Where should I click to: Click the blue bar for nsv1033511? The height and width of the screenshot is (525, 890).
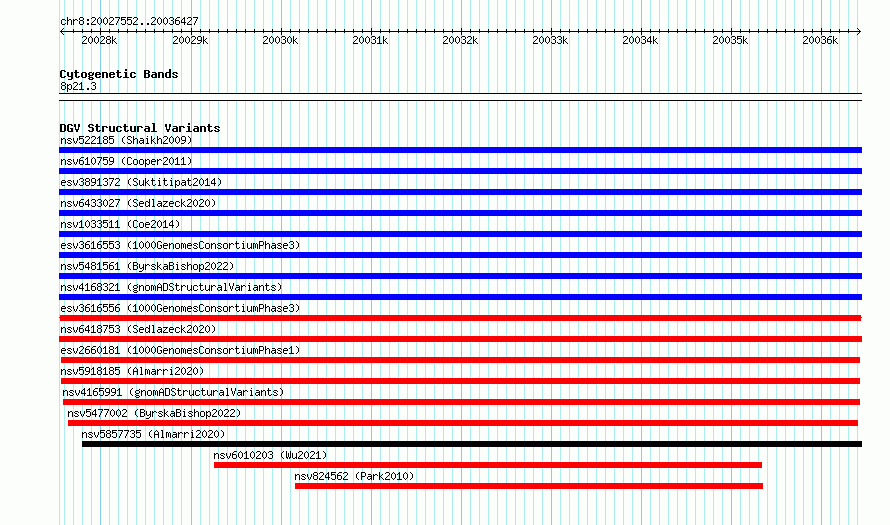pyautogui.click(x=460, y=234)
